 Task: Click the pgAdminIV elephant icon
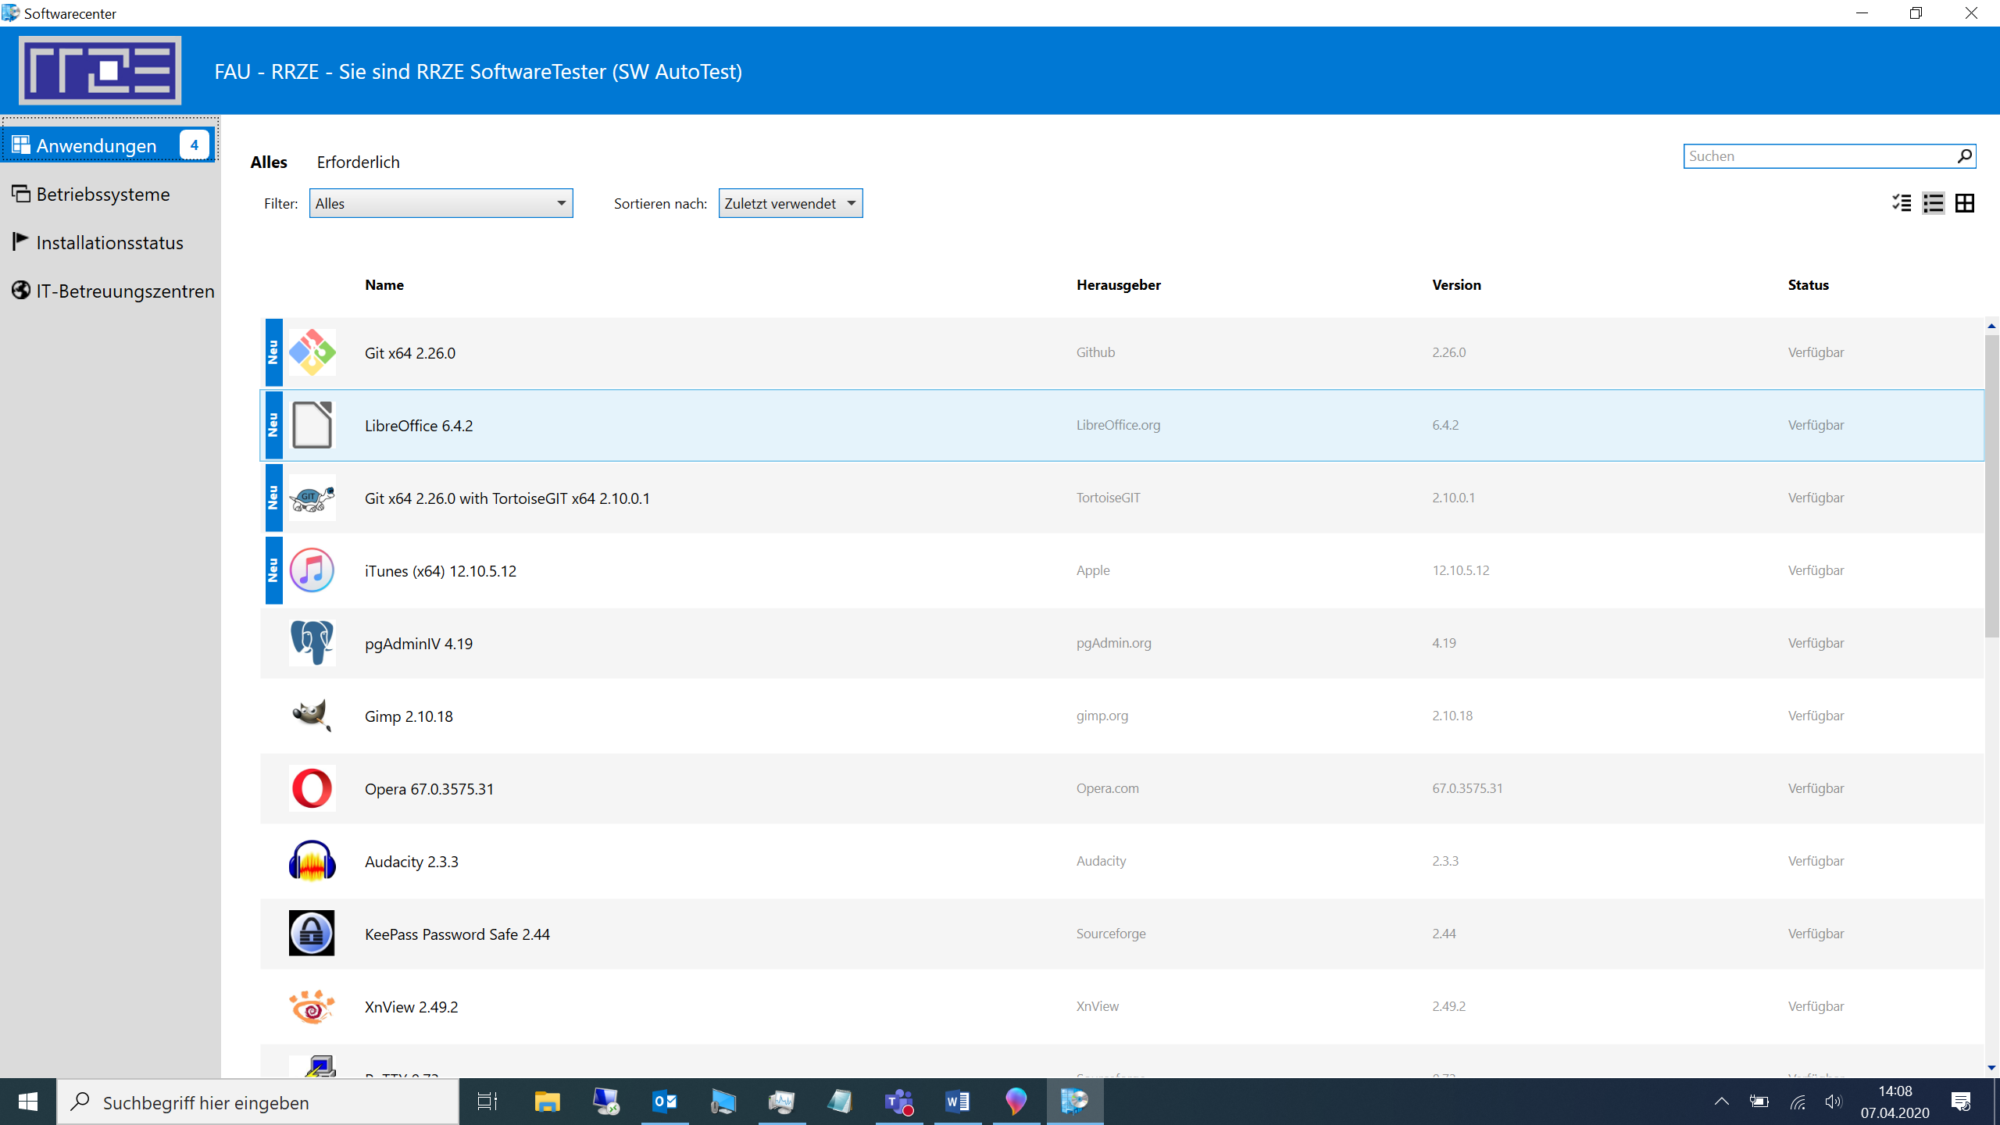(x=312, y=643)
